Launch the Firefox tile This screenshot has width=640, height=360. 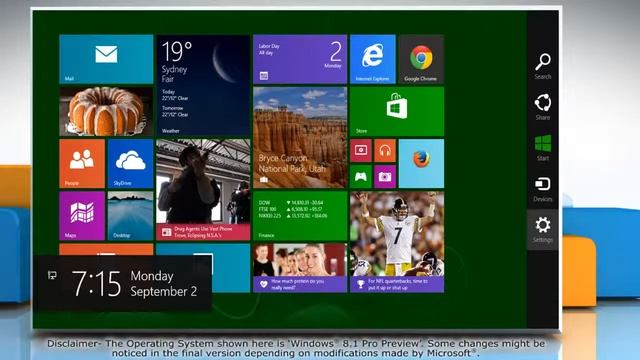click(x=421, y=164)
